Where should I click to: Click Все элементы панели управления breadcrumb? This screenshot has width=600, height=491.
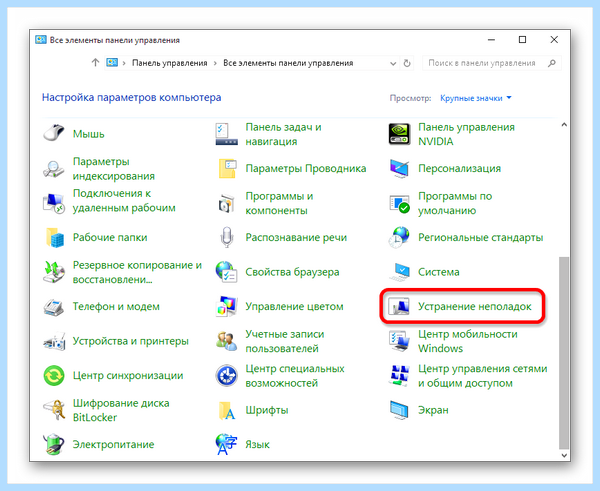[x=288, y=63]
